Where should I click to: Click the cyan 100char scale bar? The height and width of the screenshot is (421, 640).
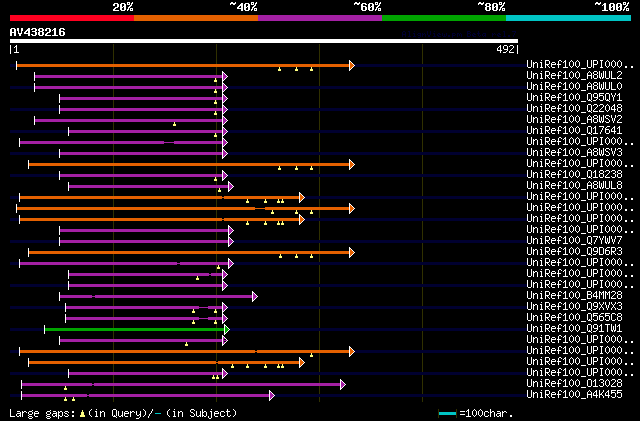[x=447, y=414]
